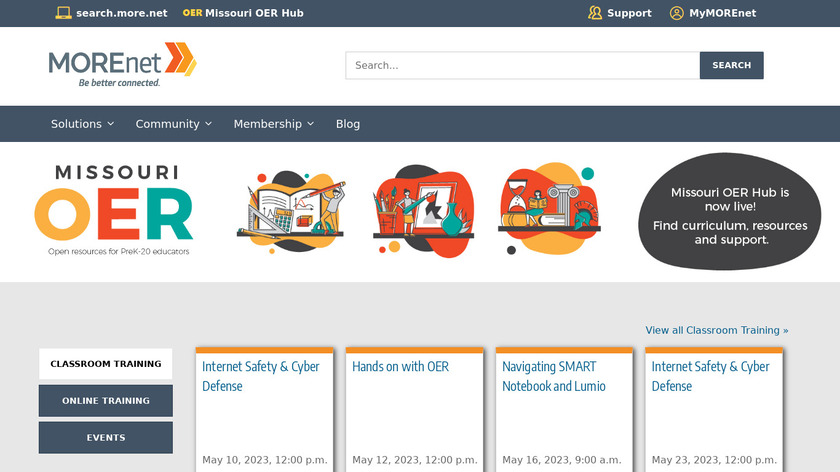Click into the Search text field

522,65
